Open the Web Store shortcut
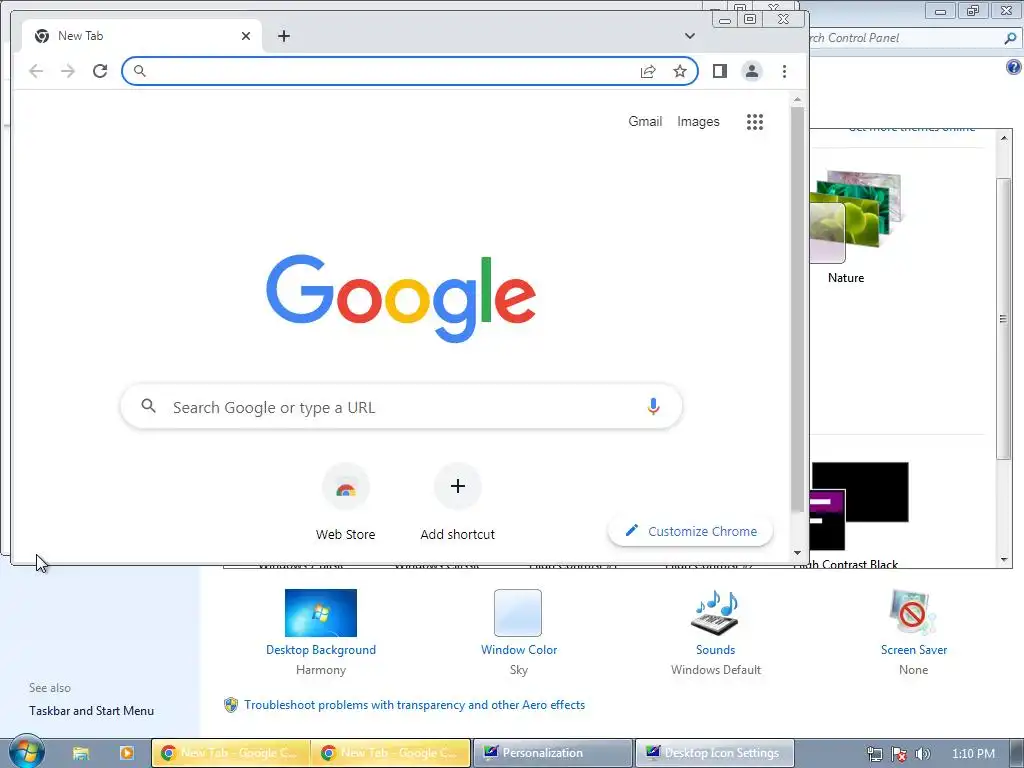The height and width of the screenshot is (768, 1024). [x=345, y=502]
